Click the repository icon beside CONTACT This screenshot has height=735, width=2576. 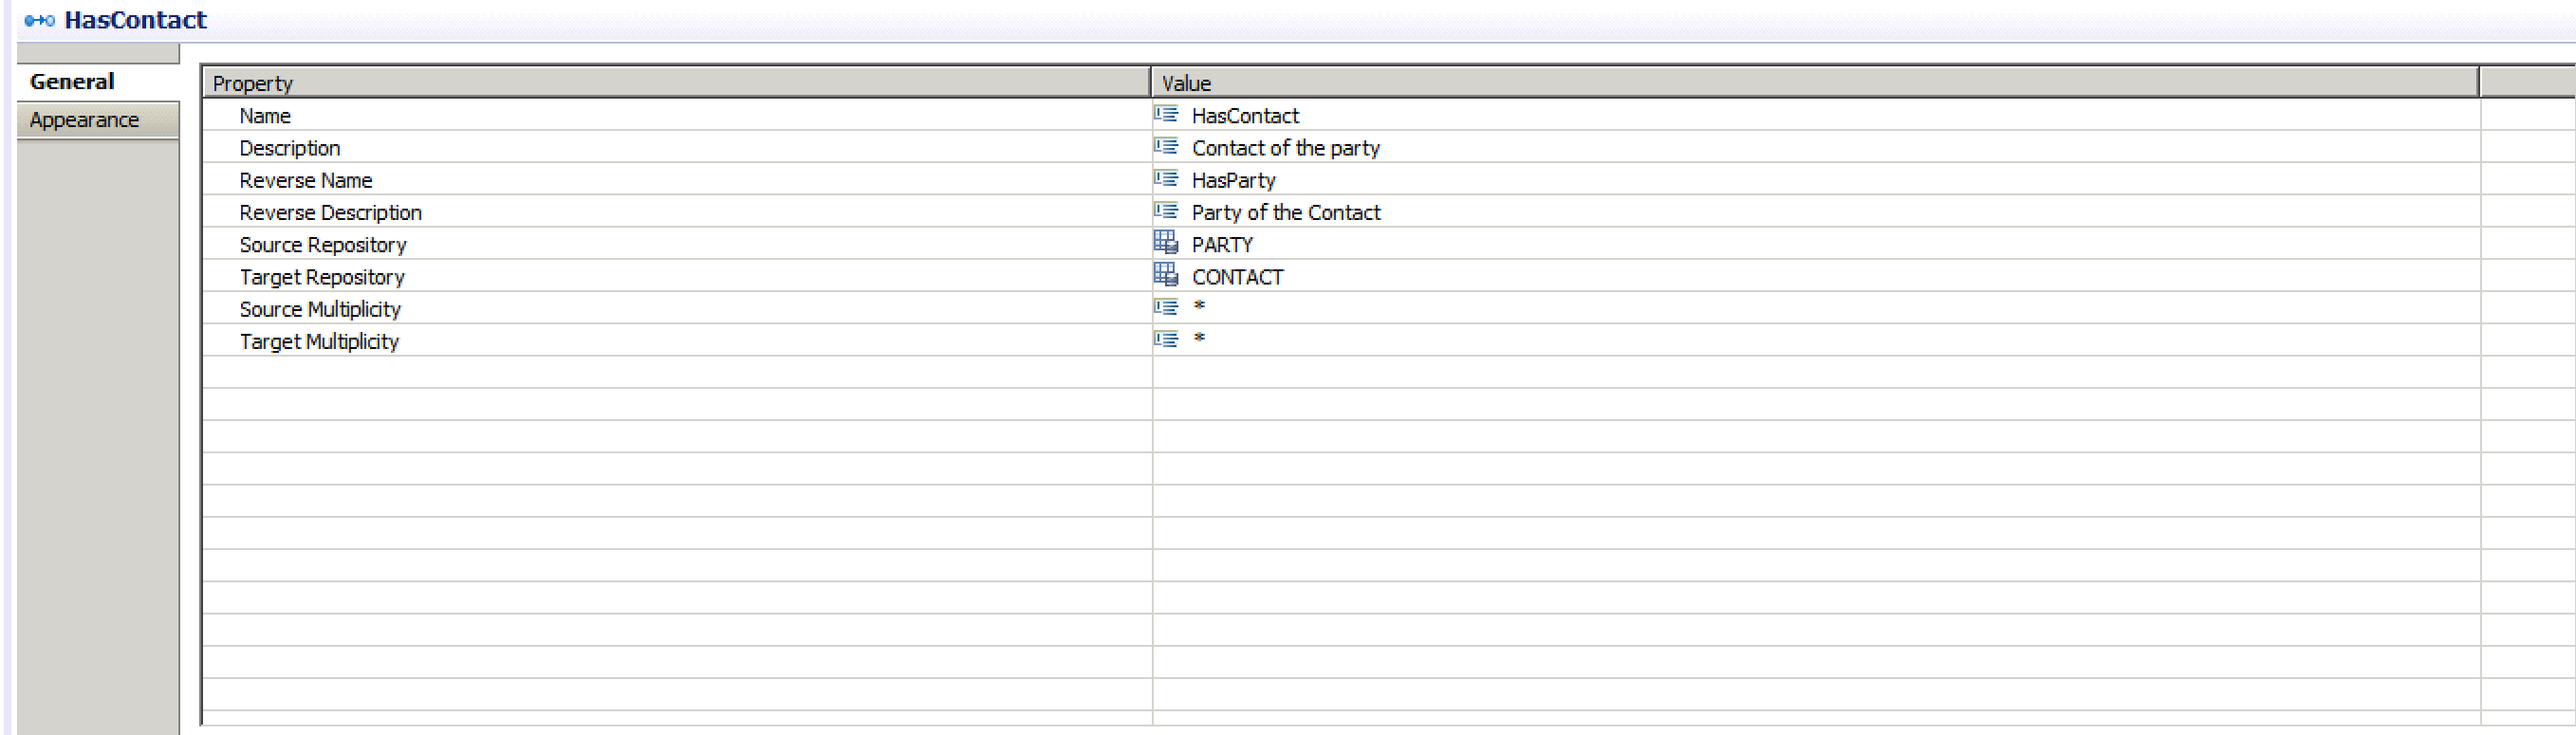(x=1166, y=274)
